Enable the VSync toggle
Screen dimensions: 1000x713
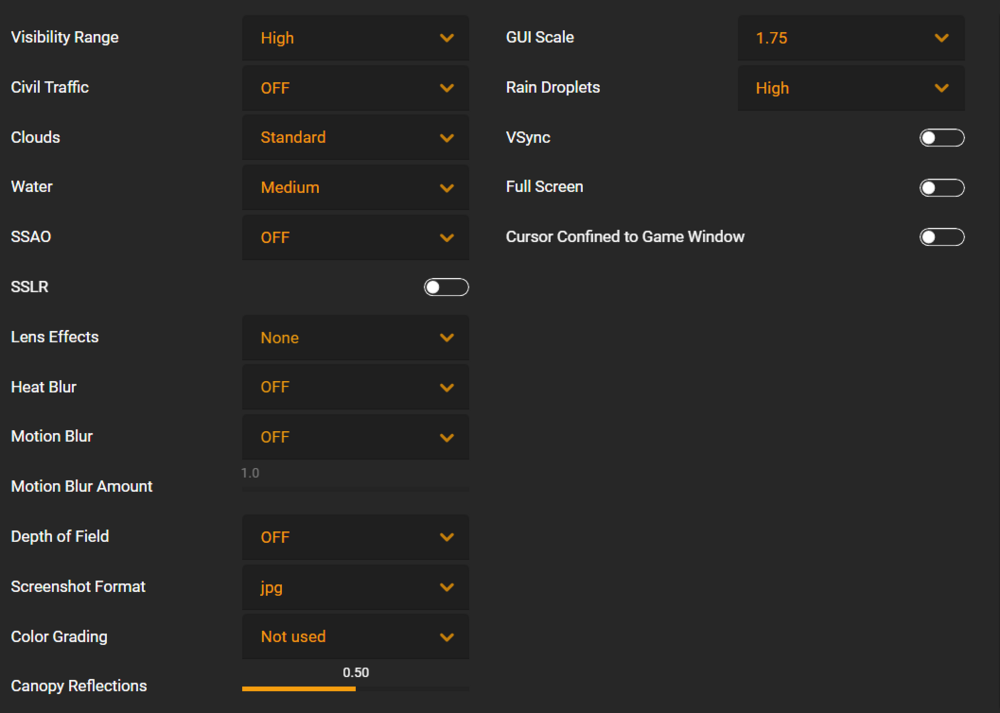942,138
